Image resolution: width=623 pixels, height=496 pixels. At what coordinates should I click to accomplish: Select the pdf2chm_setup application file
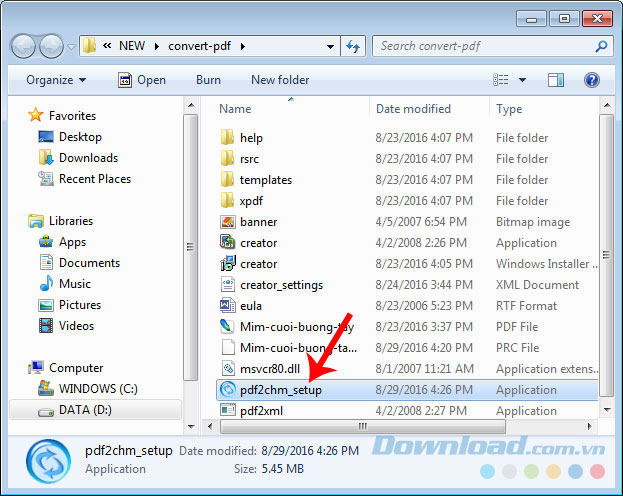[x=280, y=390]
